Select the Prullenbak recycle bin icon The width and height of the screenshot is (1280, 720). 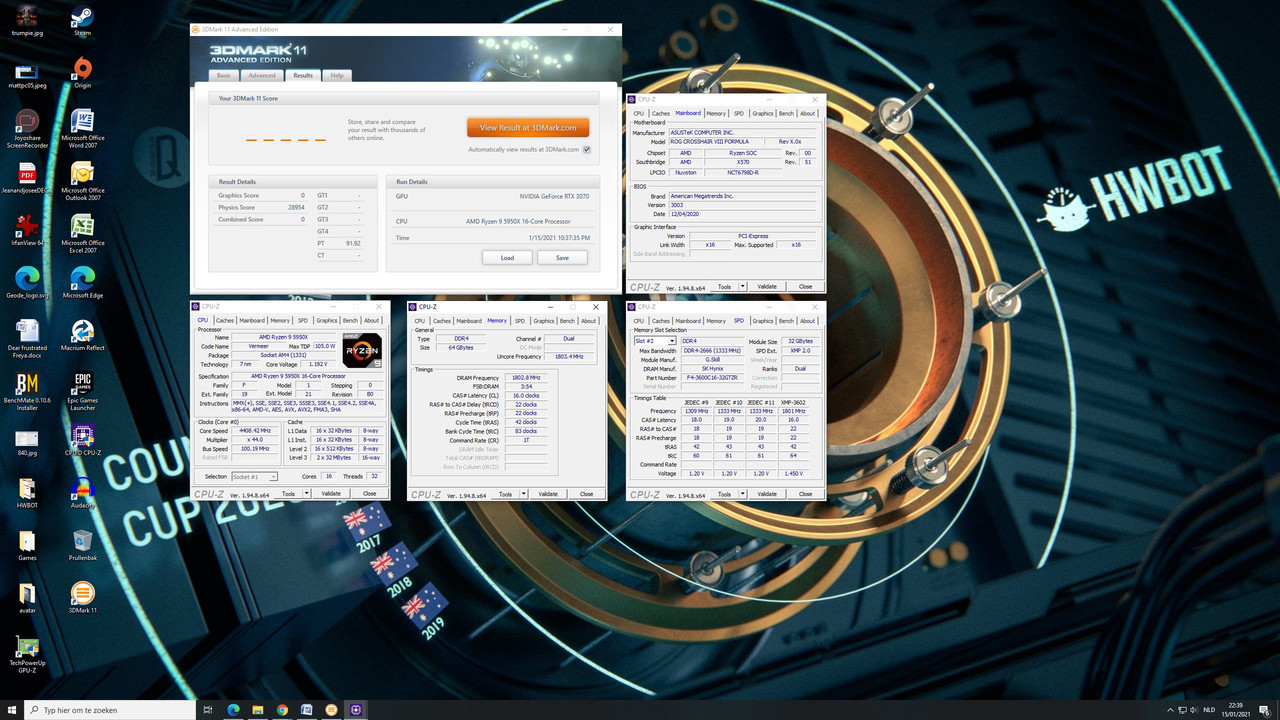[82, 545]
